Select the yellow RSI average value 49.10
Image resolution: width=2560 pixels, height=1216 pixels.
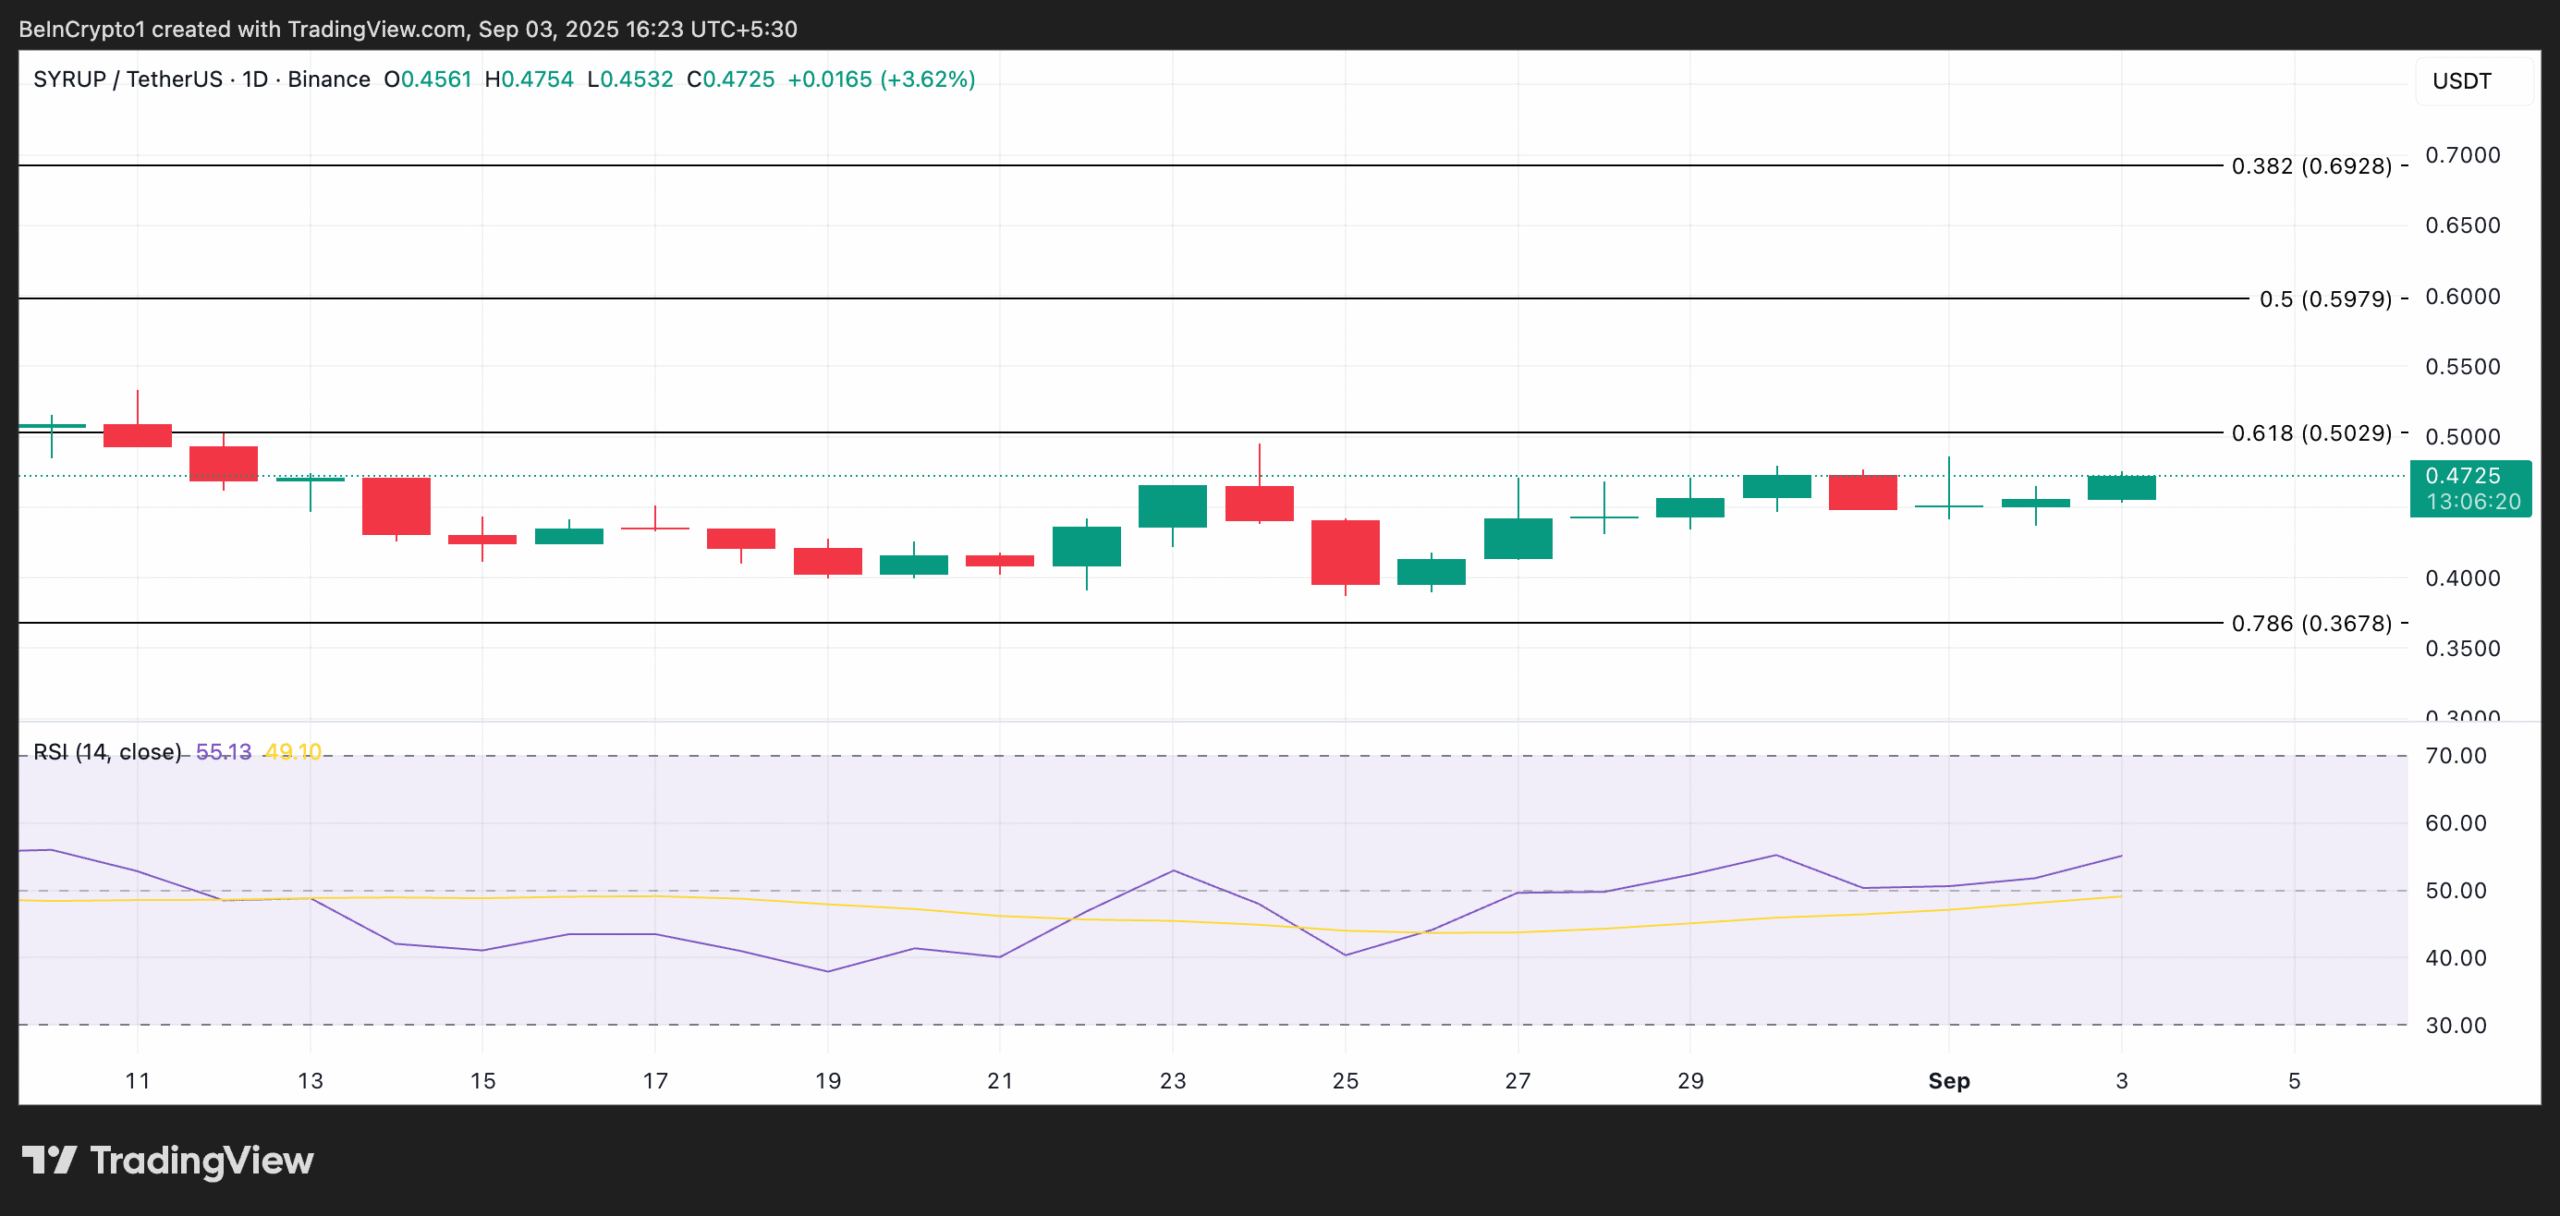pos(293,750)
